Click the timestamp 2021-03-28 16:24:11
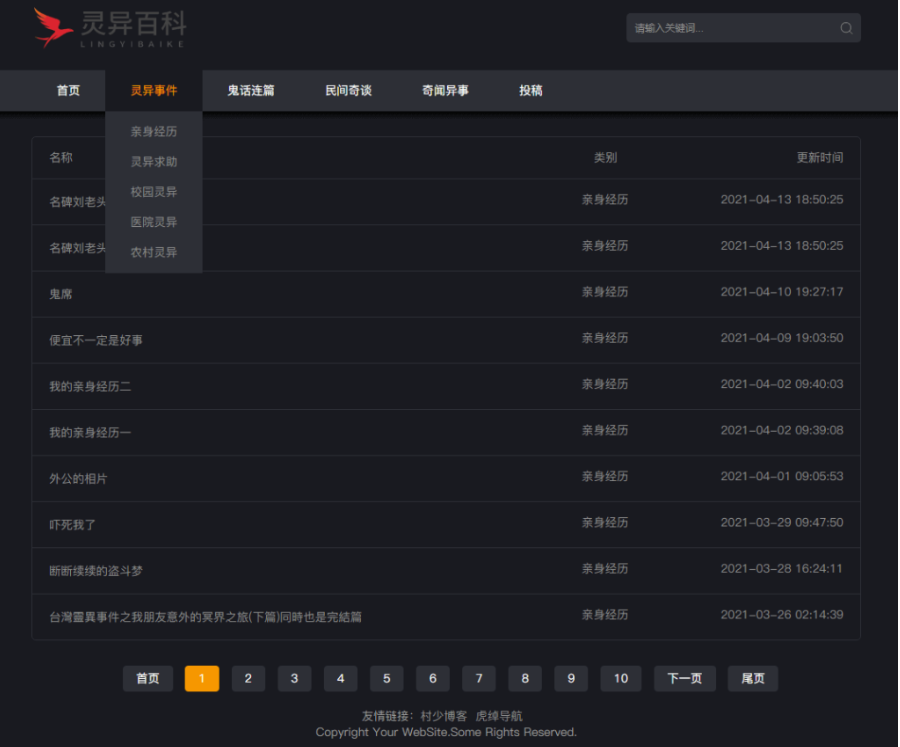 point(782,568)
